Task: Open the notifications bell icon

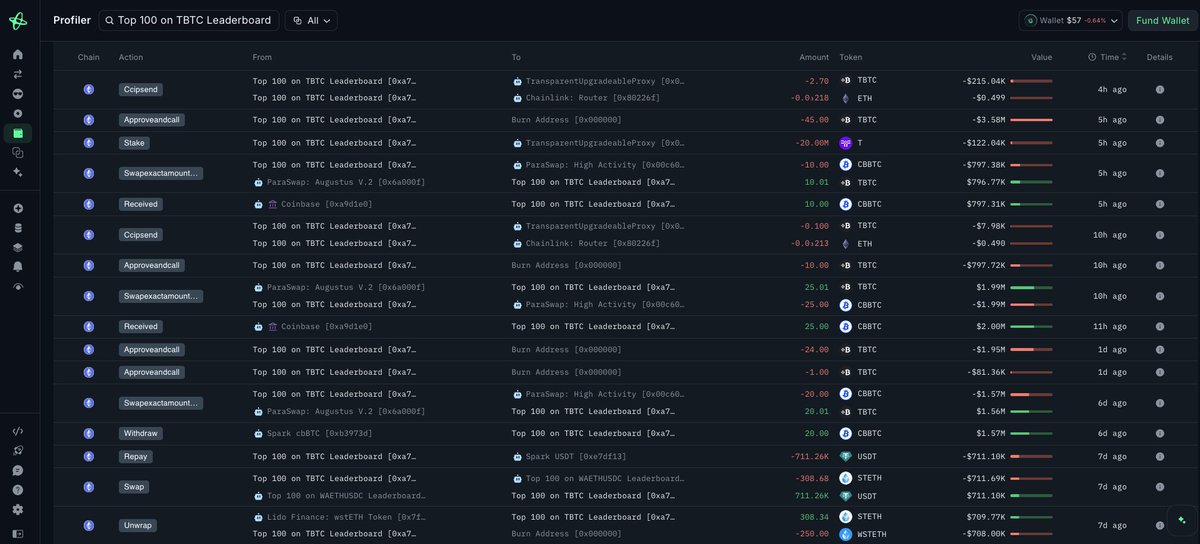Action: point(18,267)
